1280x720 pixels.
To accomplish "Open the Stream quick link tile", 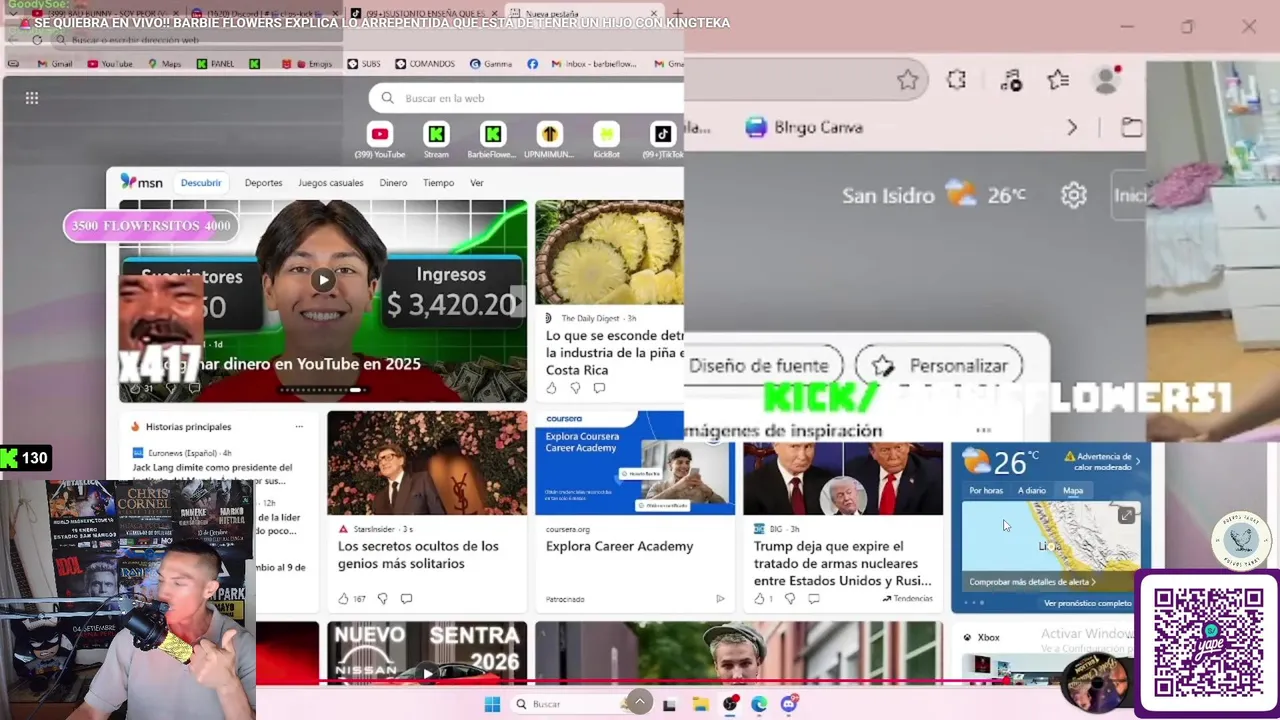I will pos(436,134).
